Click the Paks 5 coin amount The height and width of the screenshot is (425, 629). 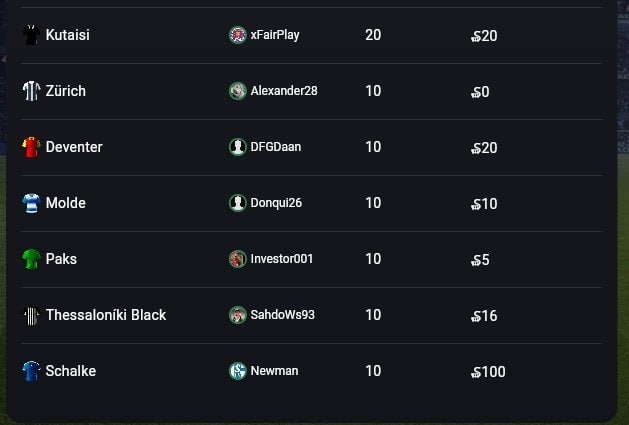coord(481,260)
